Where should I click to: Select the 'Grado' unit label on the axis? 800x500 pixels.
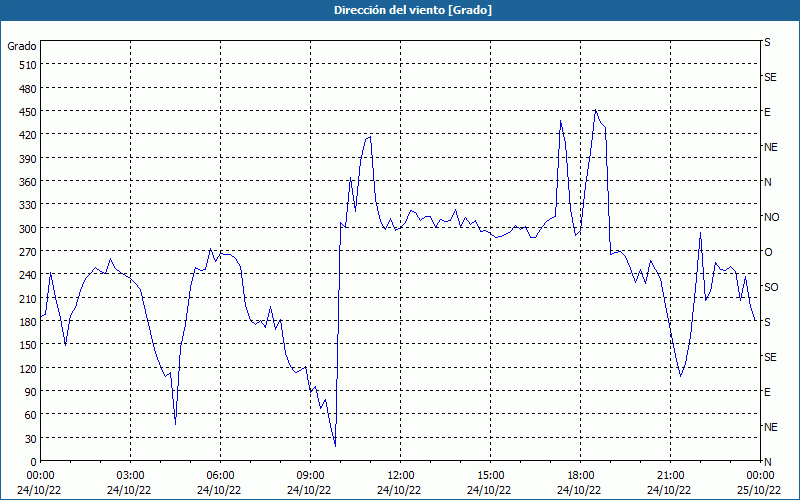pos(22,46)
